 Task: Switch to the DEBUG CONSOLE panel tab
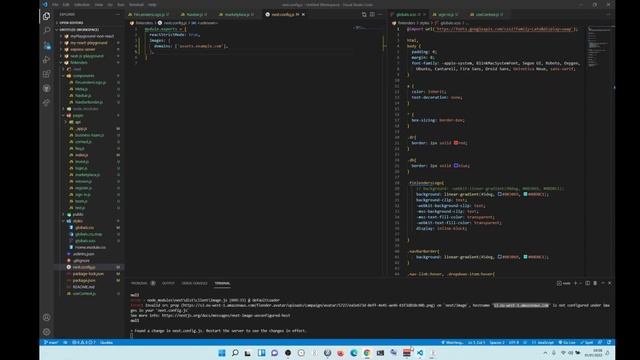coord(194,283)
